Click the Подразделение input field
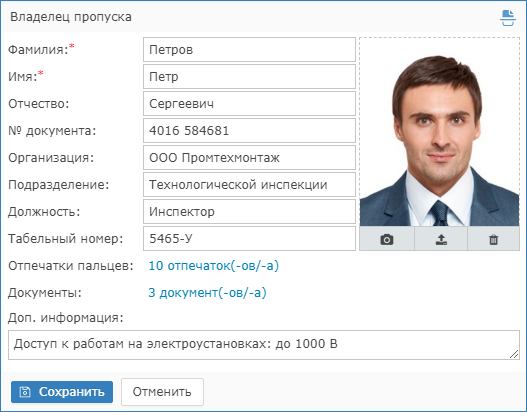Viewport: 527px width, 412px height. pyautogui.click(x=249, y=184)
